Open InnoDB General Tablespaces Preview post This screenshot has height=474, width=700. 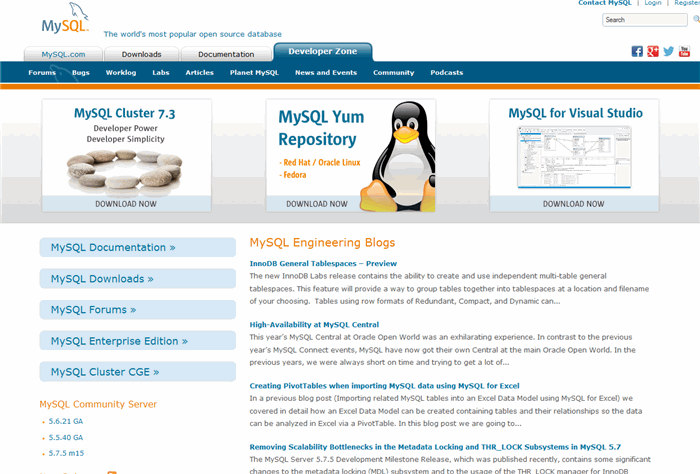click(x=323, y=263)
